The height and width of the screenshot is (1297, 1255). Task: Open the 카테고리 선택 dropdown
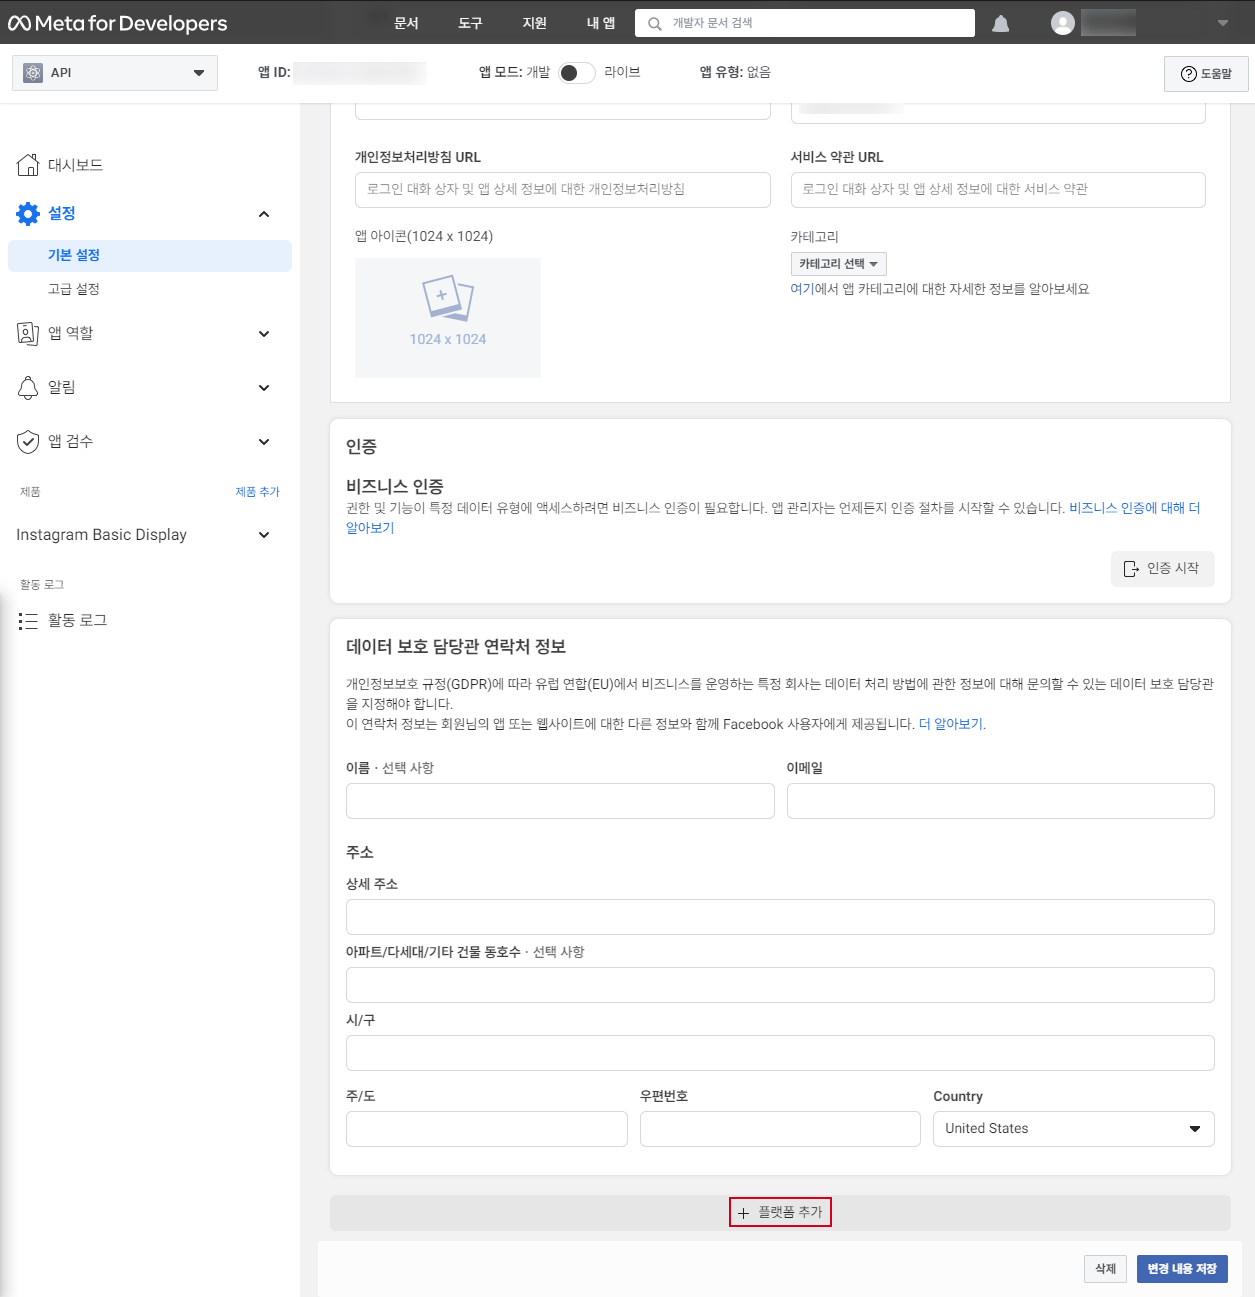(x=838, y=264)
